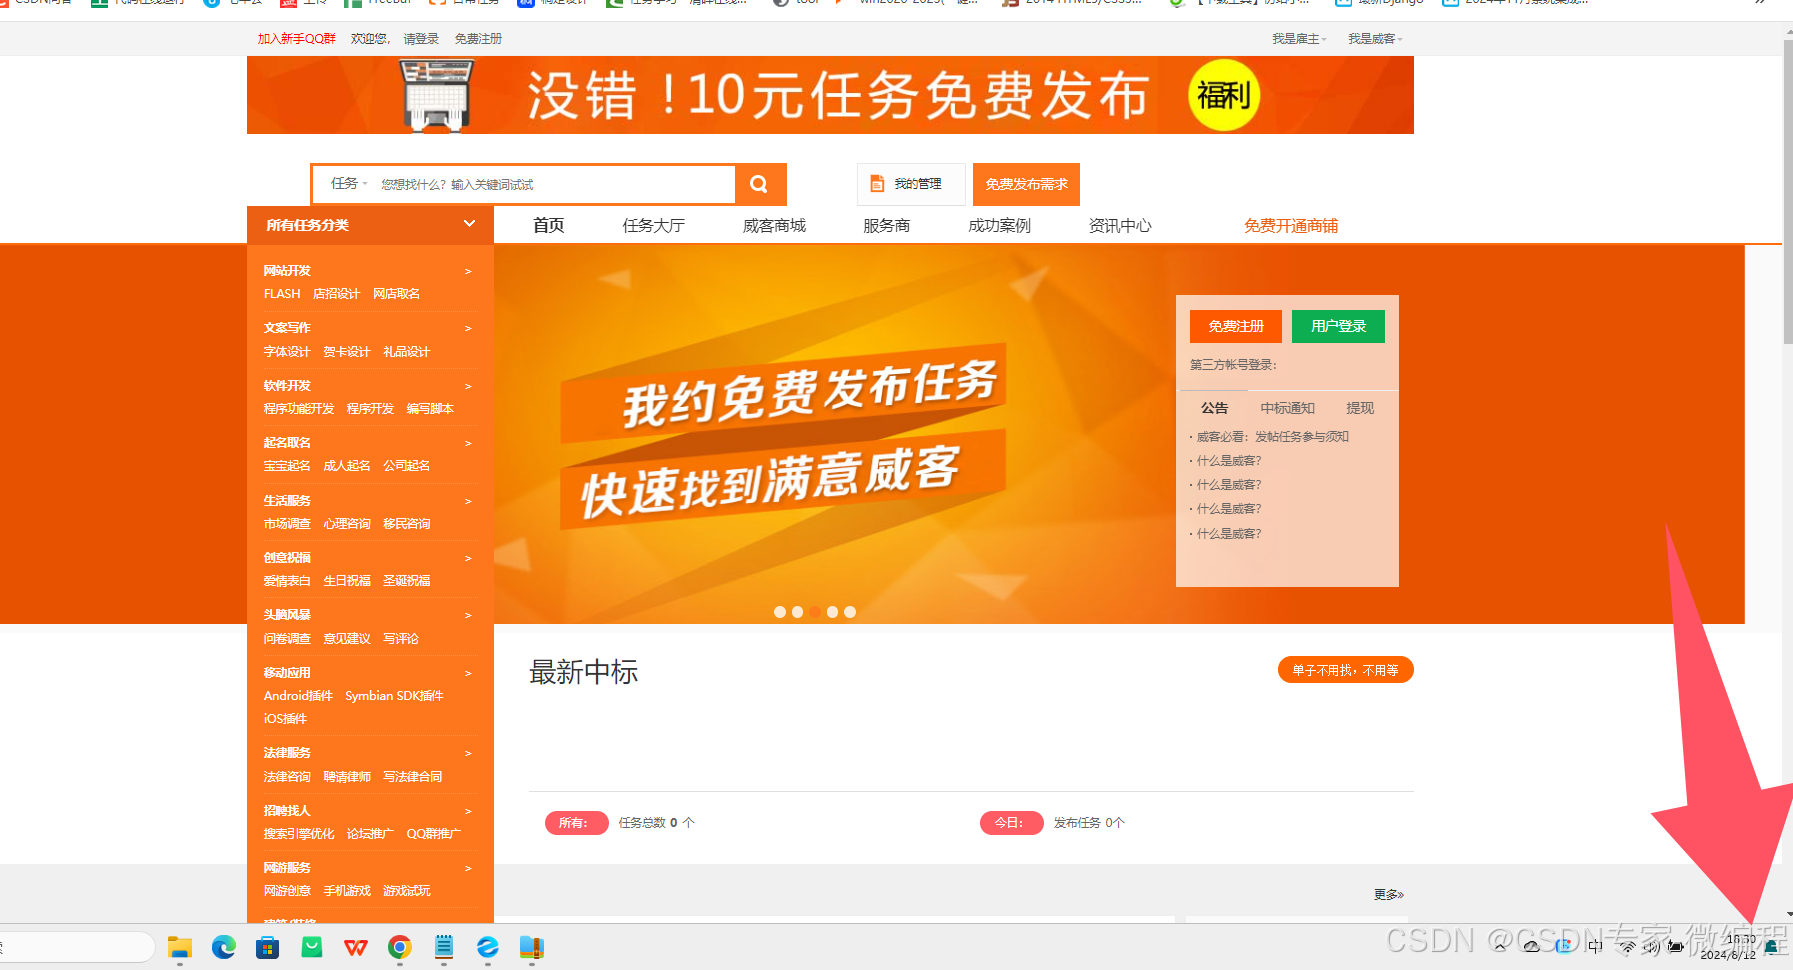Select the third carousel indicator dot
The height and width of the screenshot is (970, 1793).
(815, 611)
